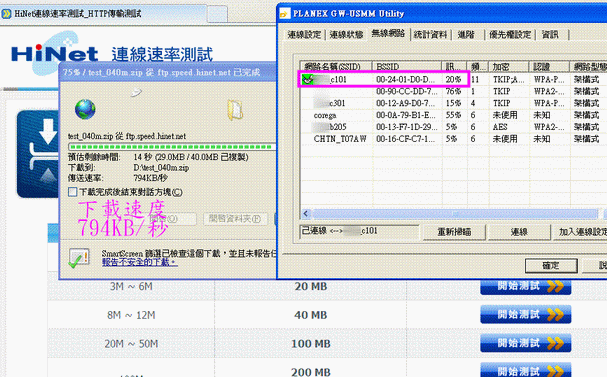Start the 20 MB speed test

tap(526, 286)
